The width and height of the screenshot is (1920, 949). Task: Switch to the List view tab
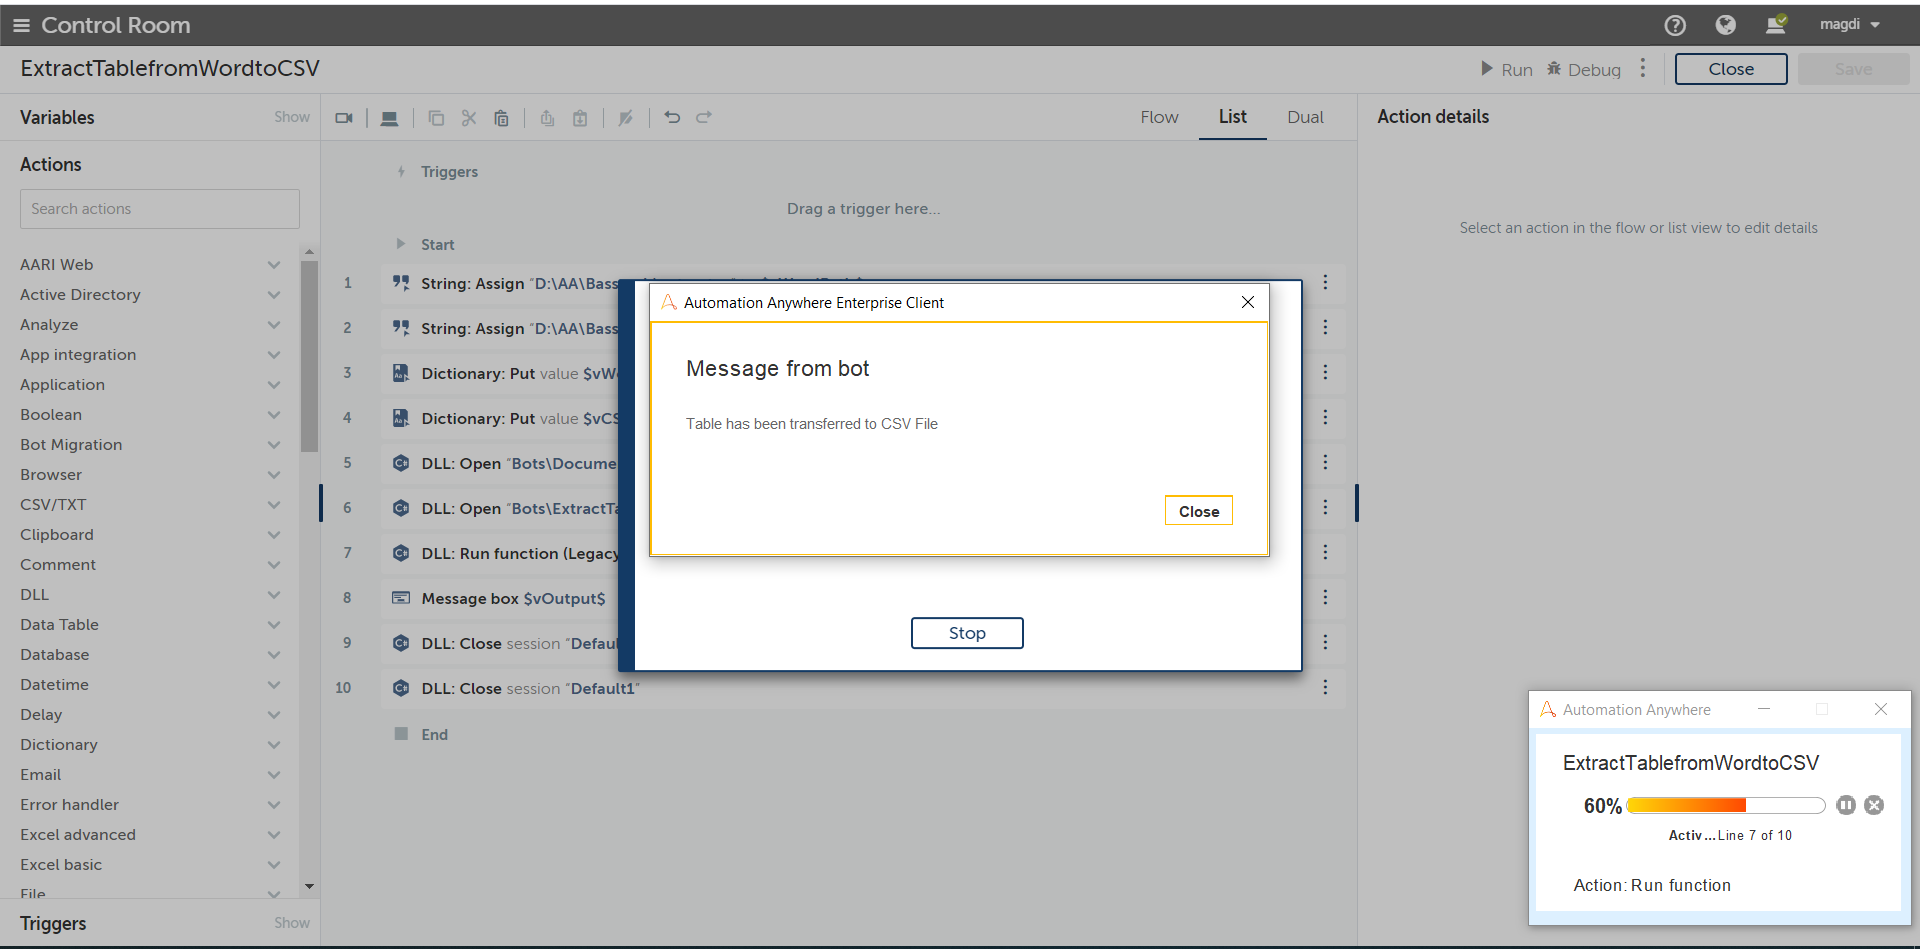point(1233,117)
